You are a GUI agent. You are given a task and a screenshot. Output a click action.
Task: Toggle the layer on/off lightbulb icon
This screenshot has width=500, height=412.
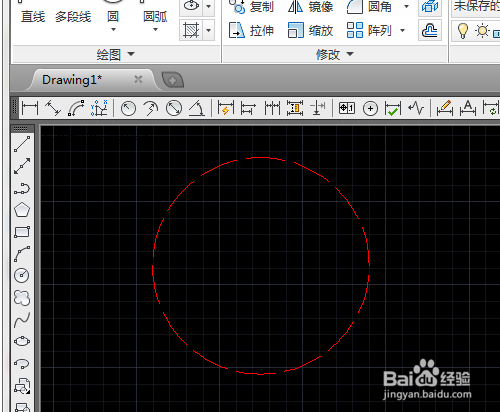(x=462, y=31)
